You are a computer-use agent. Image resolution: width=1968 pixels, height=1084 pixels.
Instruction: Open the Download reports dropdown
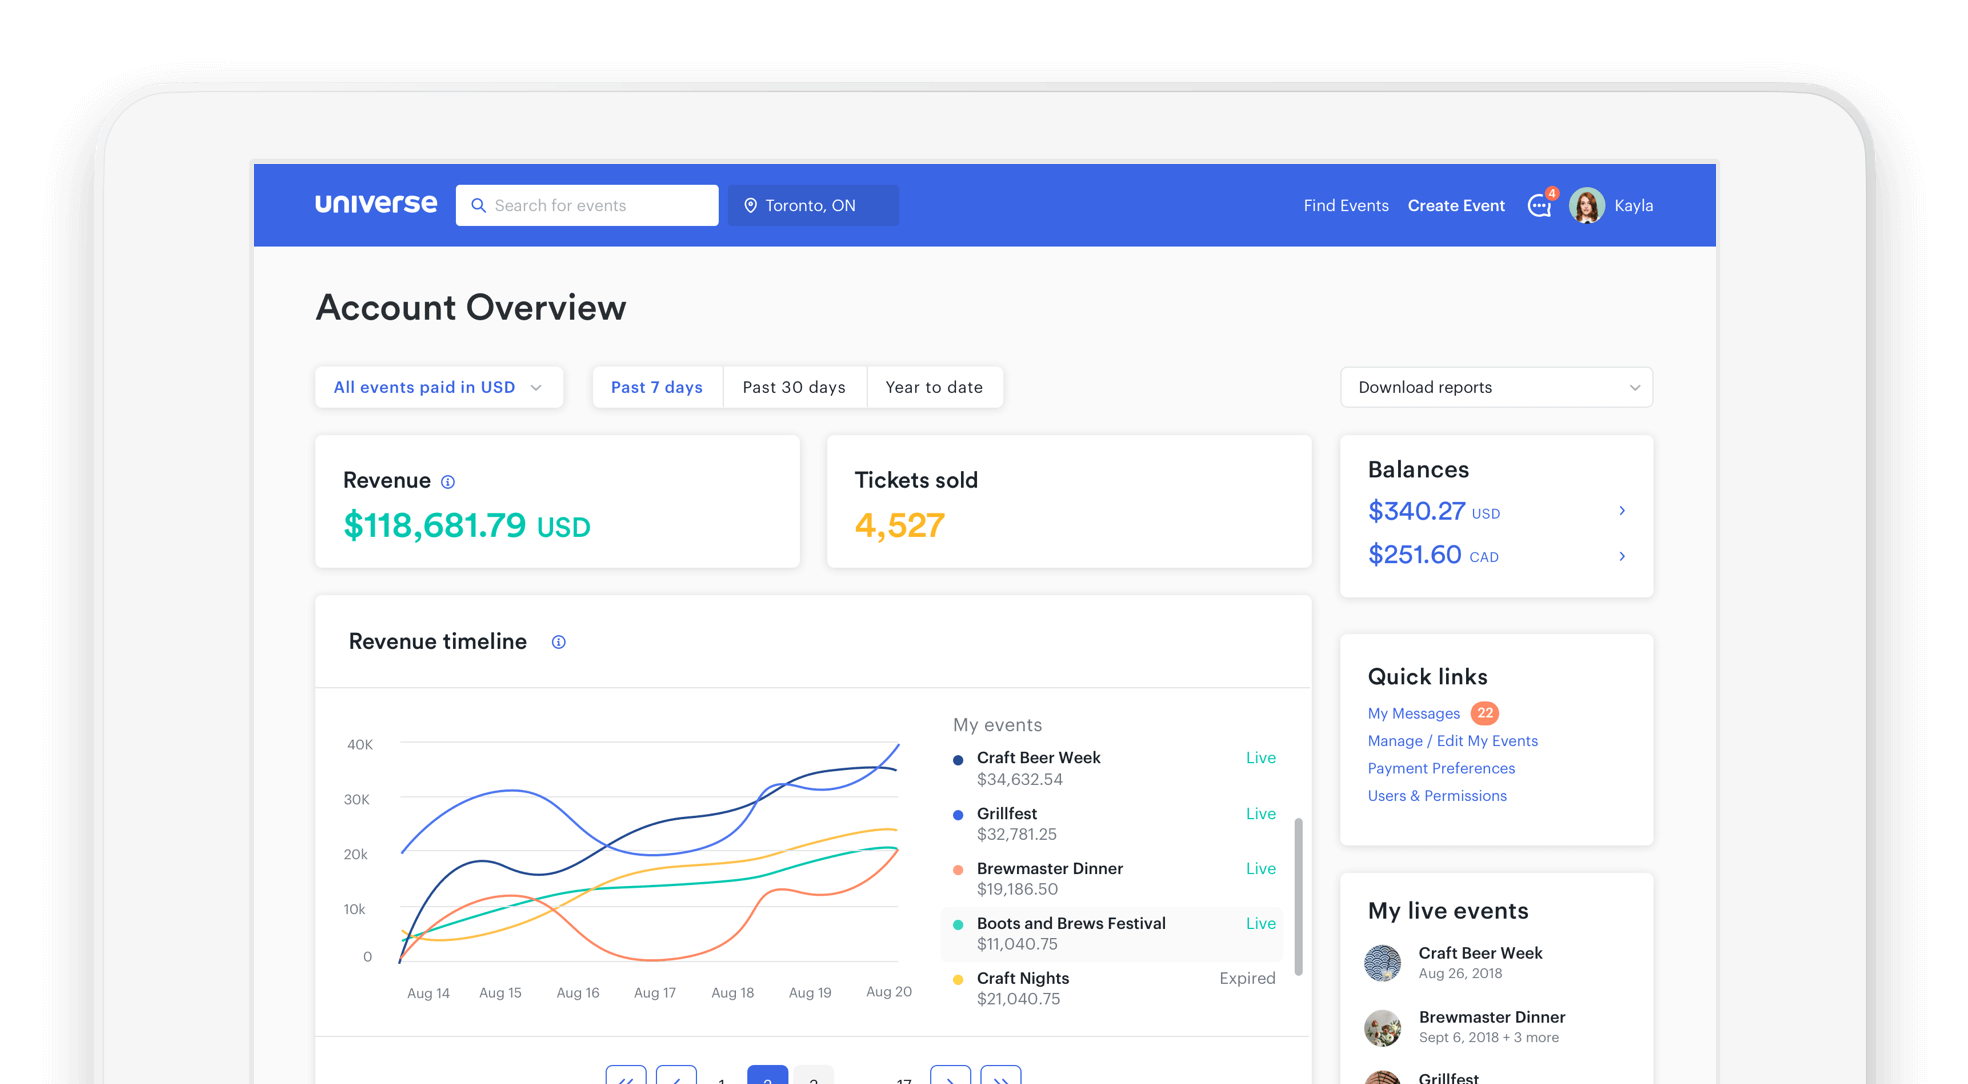tap(1496, 387)
